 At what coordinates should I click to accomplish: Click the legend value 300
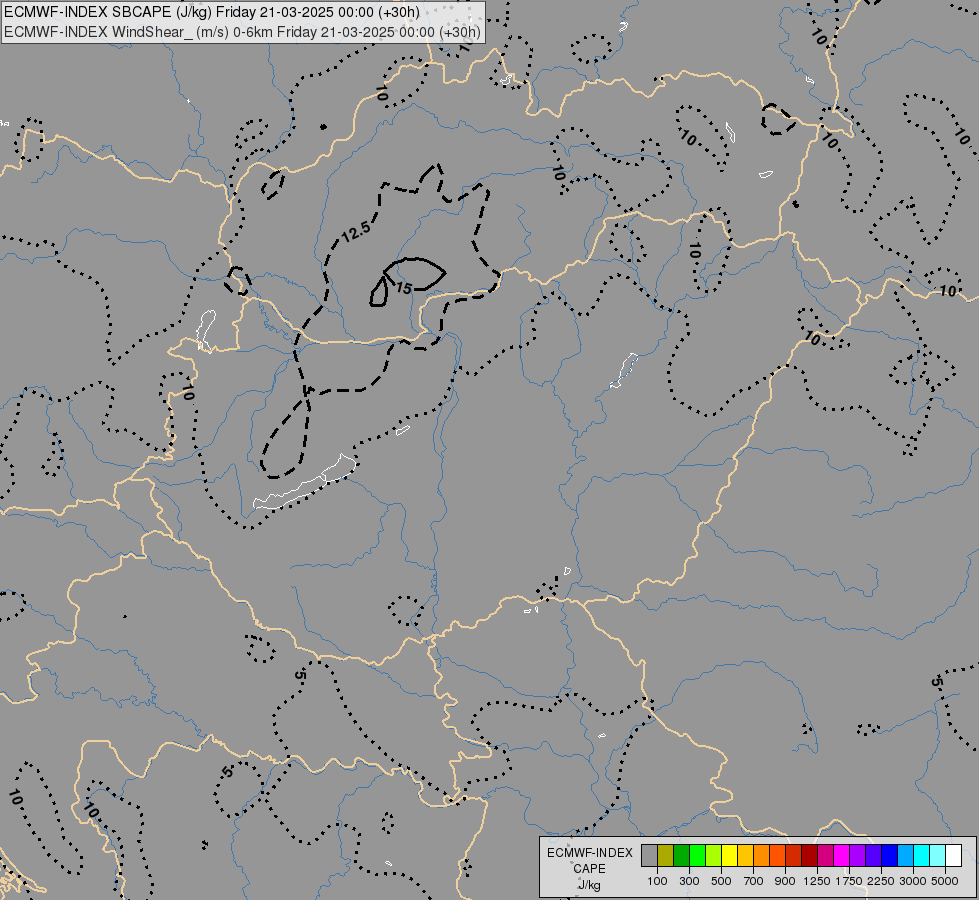click(689, 881)
